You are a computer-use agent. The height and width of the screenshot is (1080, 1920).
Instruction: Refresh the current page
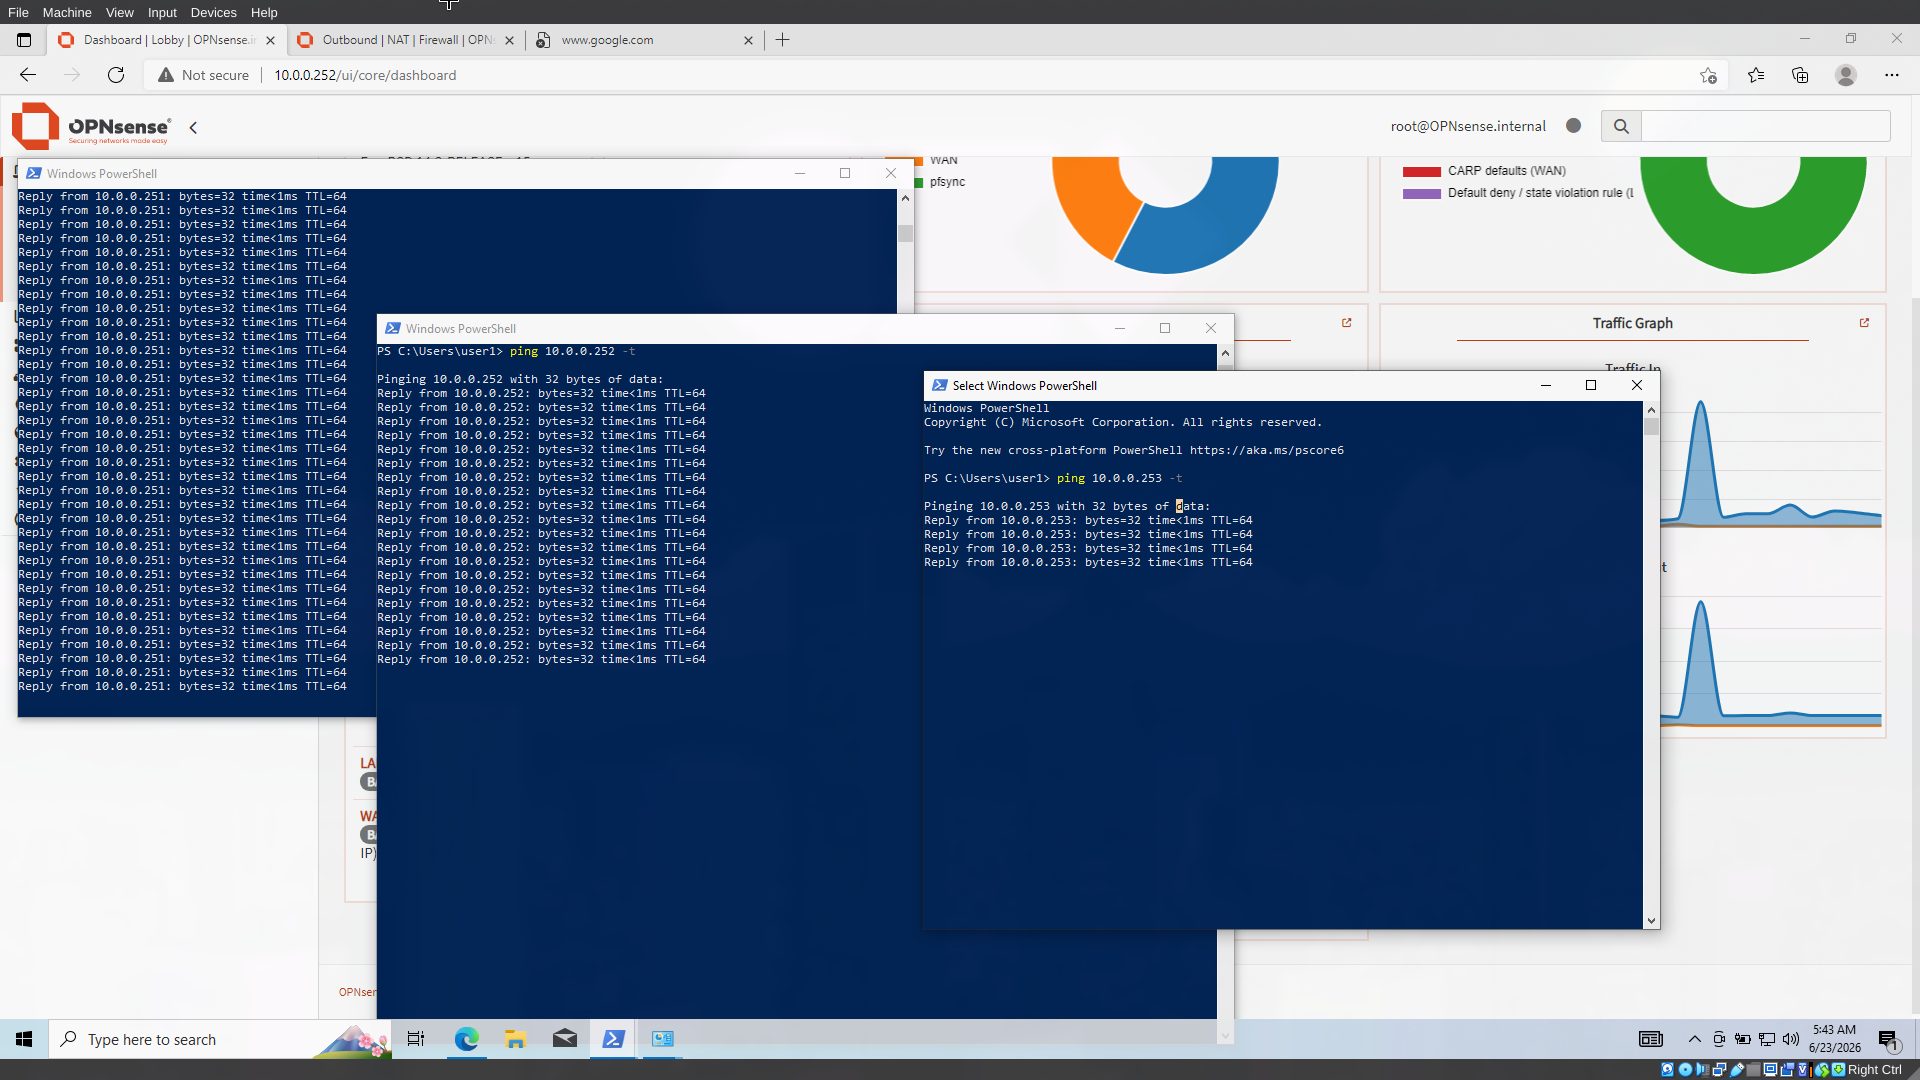pyautogui.click(x=116, y=75)
